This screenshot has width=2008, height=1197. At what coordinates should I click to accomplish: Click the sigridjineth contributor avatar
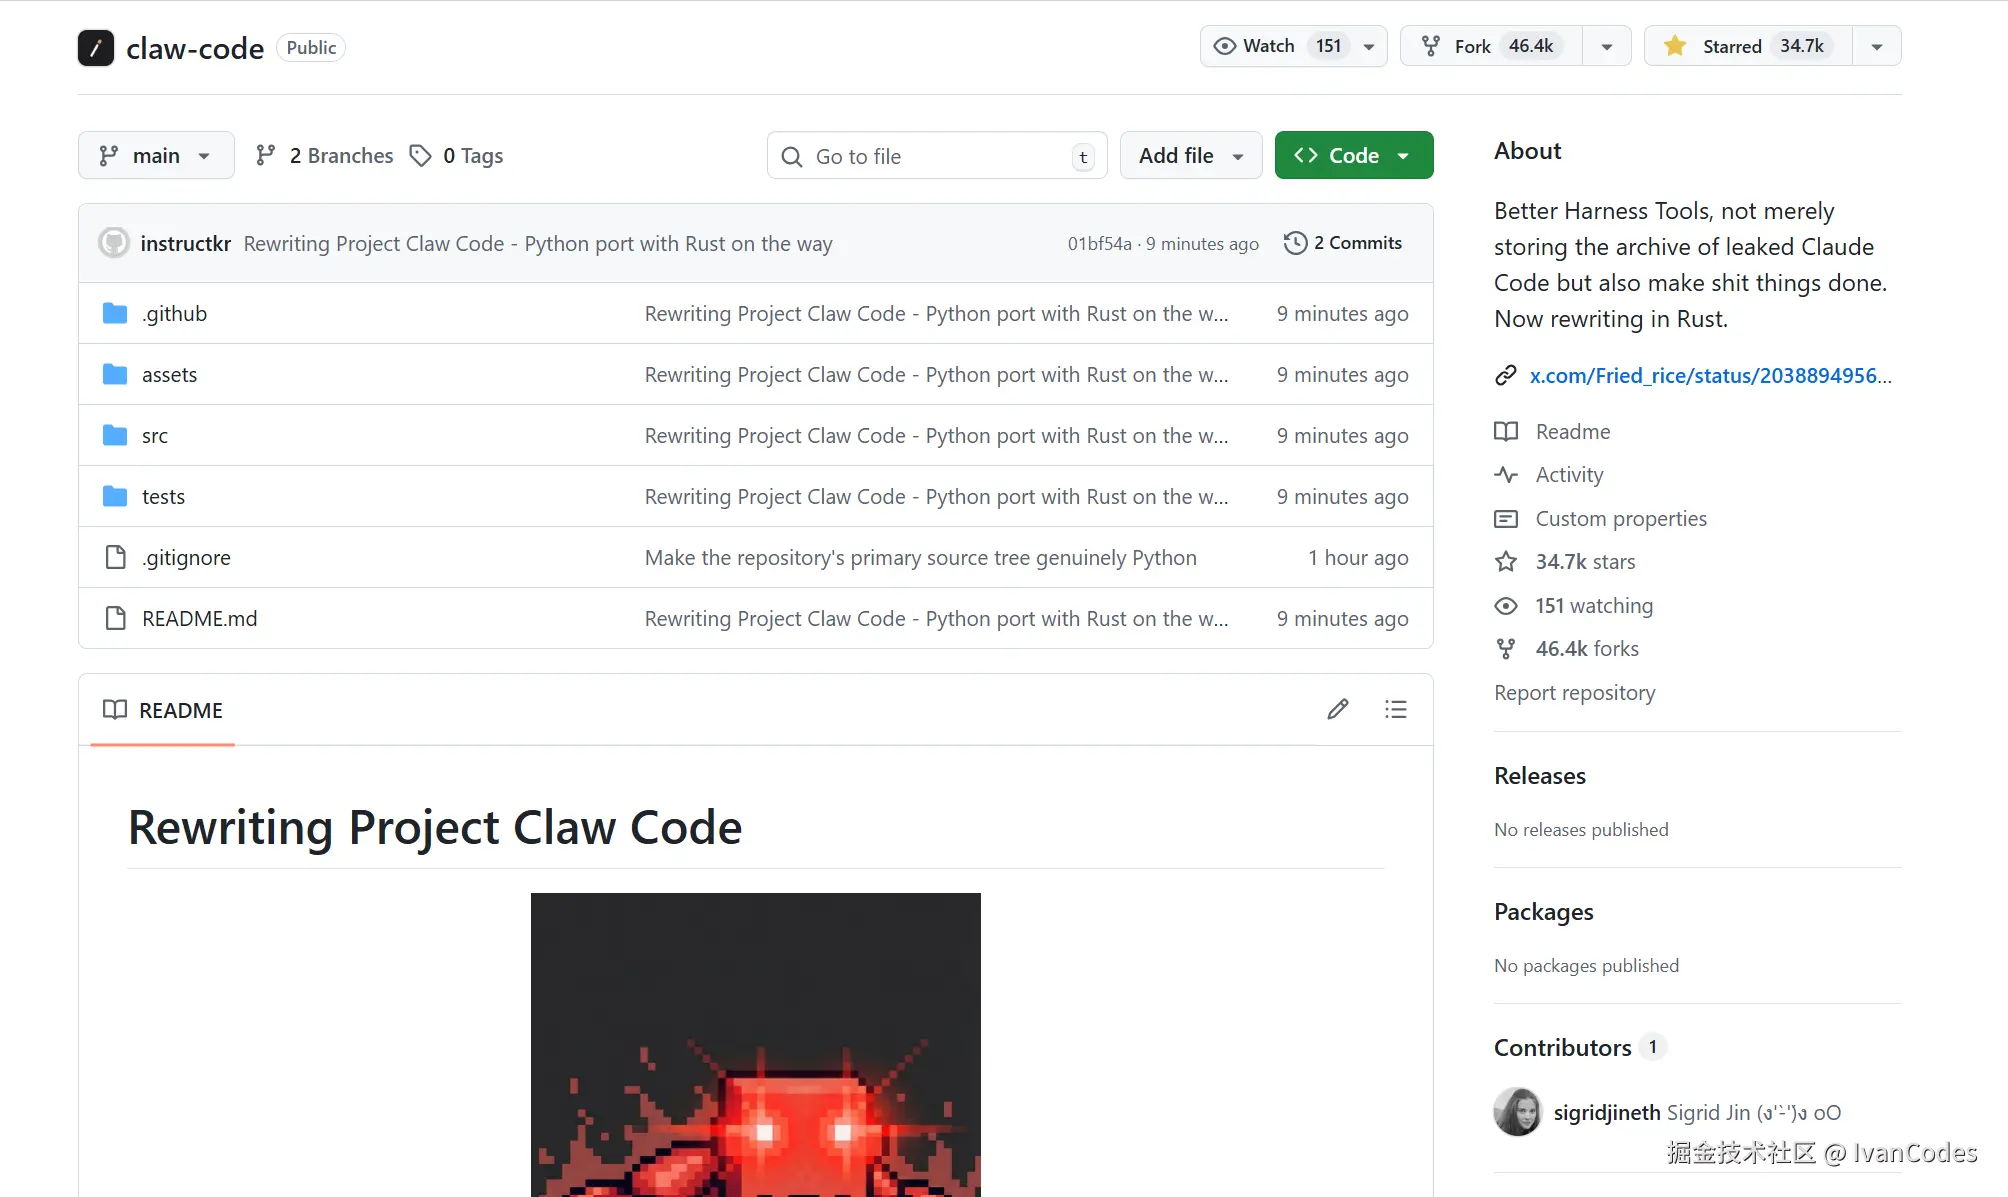[1518, 1112]
